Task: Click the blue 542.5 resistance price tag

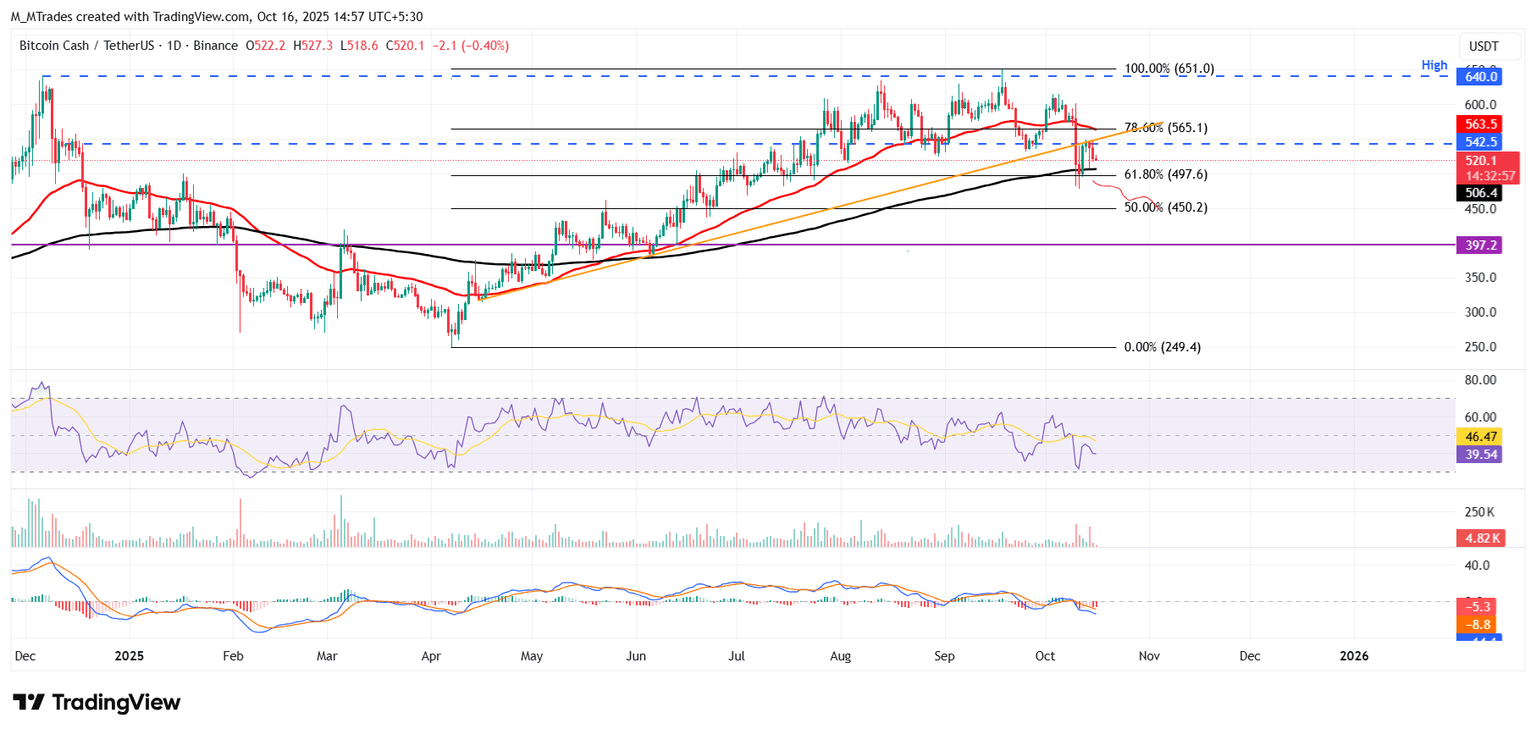Action: click(x=1480, y=143)
